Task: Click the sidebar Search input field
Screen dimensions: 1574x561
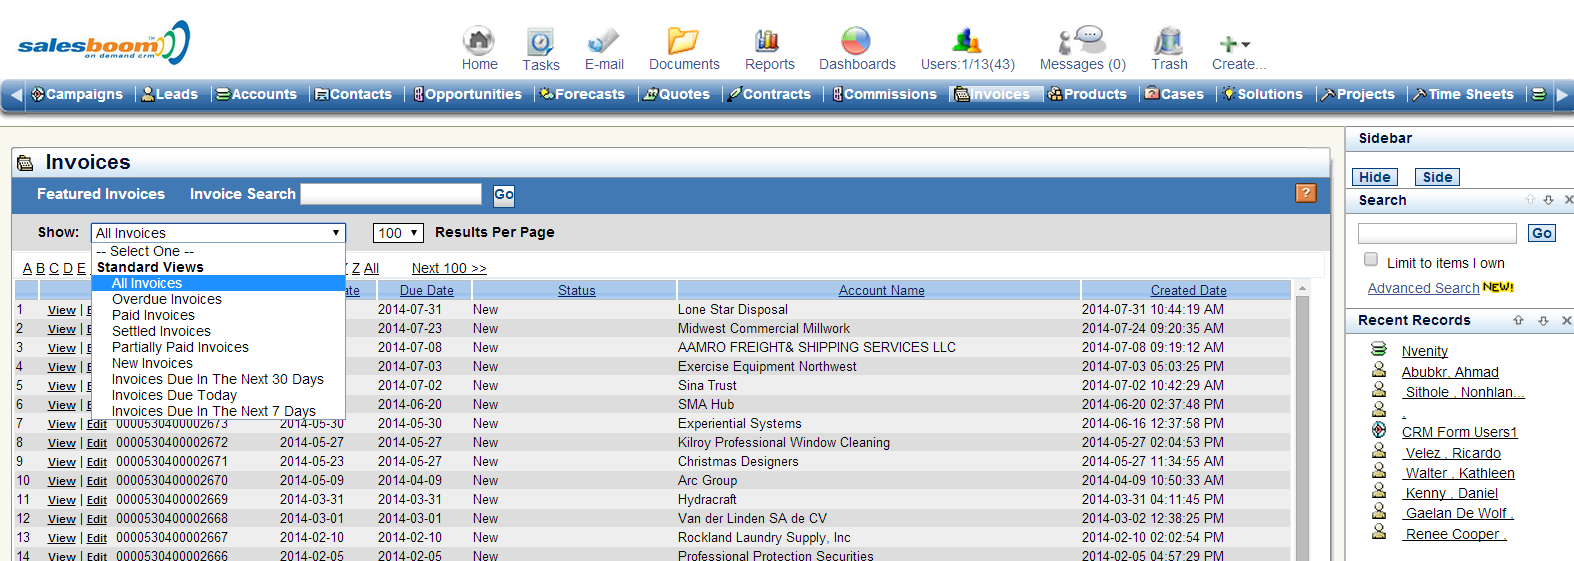Action: 1439,233
